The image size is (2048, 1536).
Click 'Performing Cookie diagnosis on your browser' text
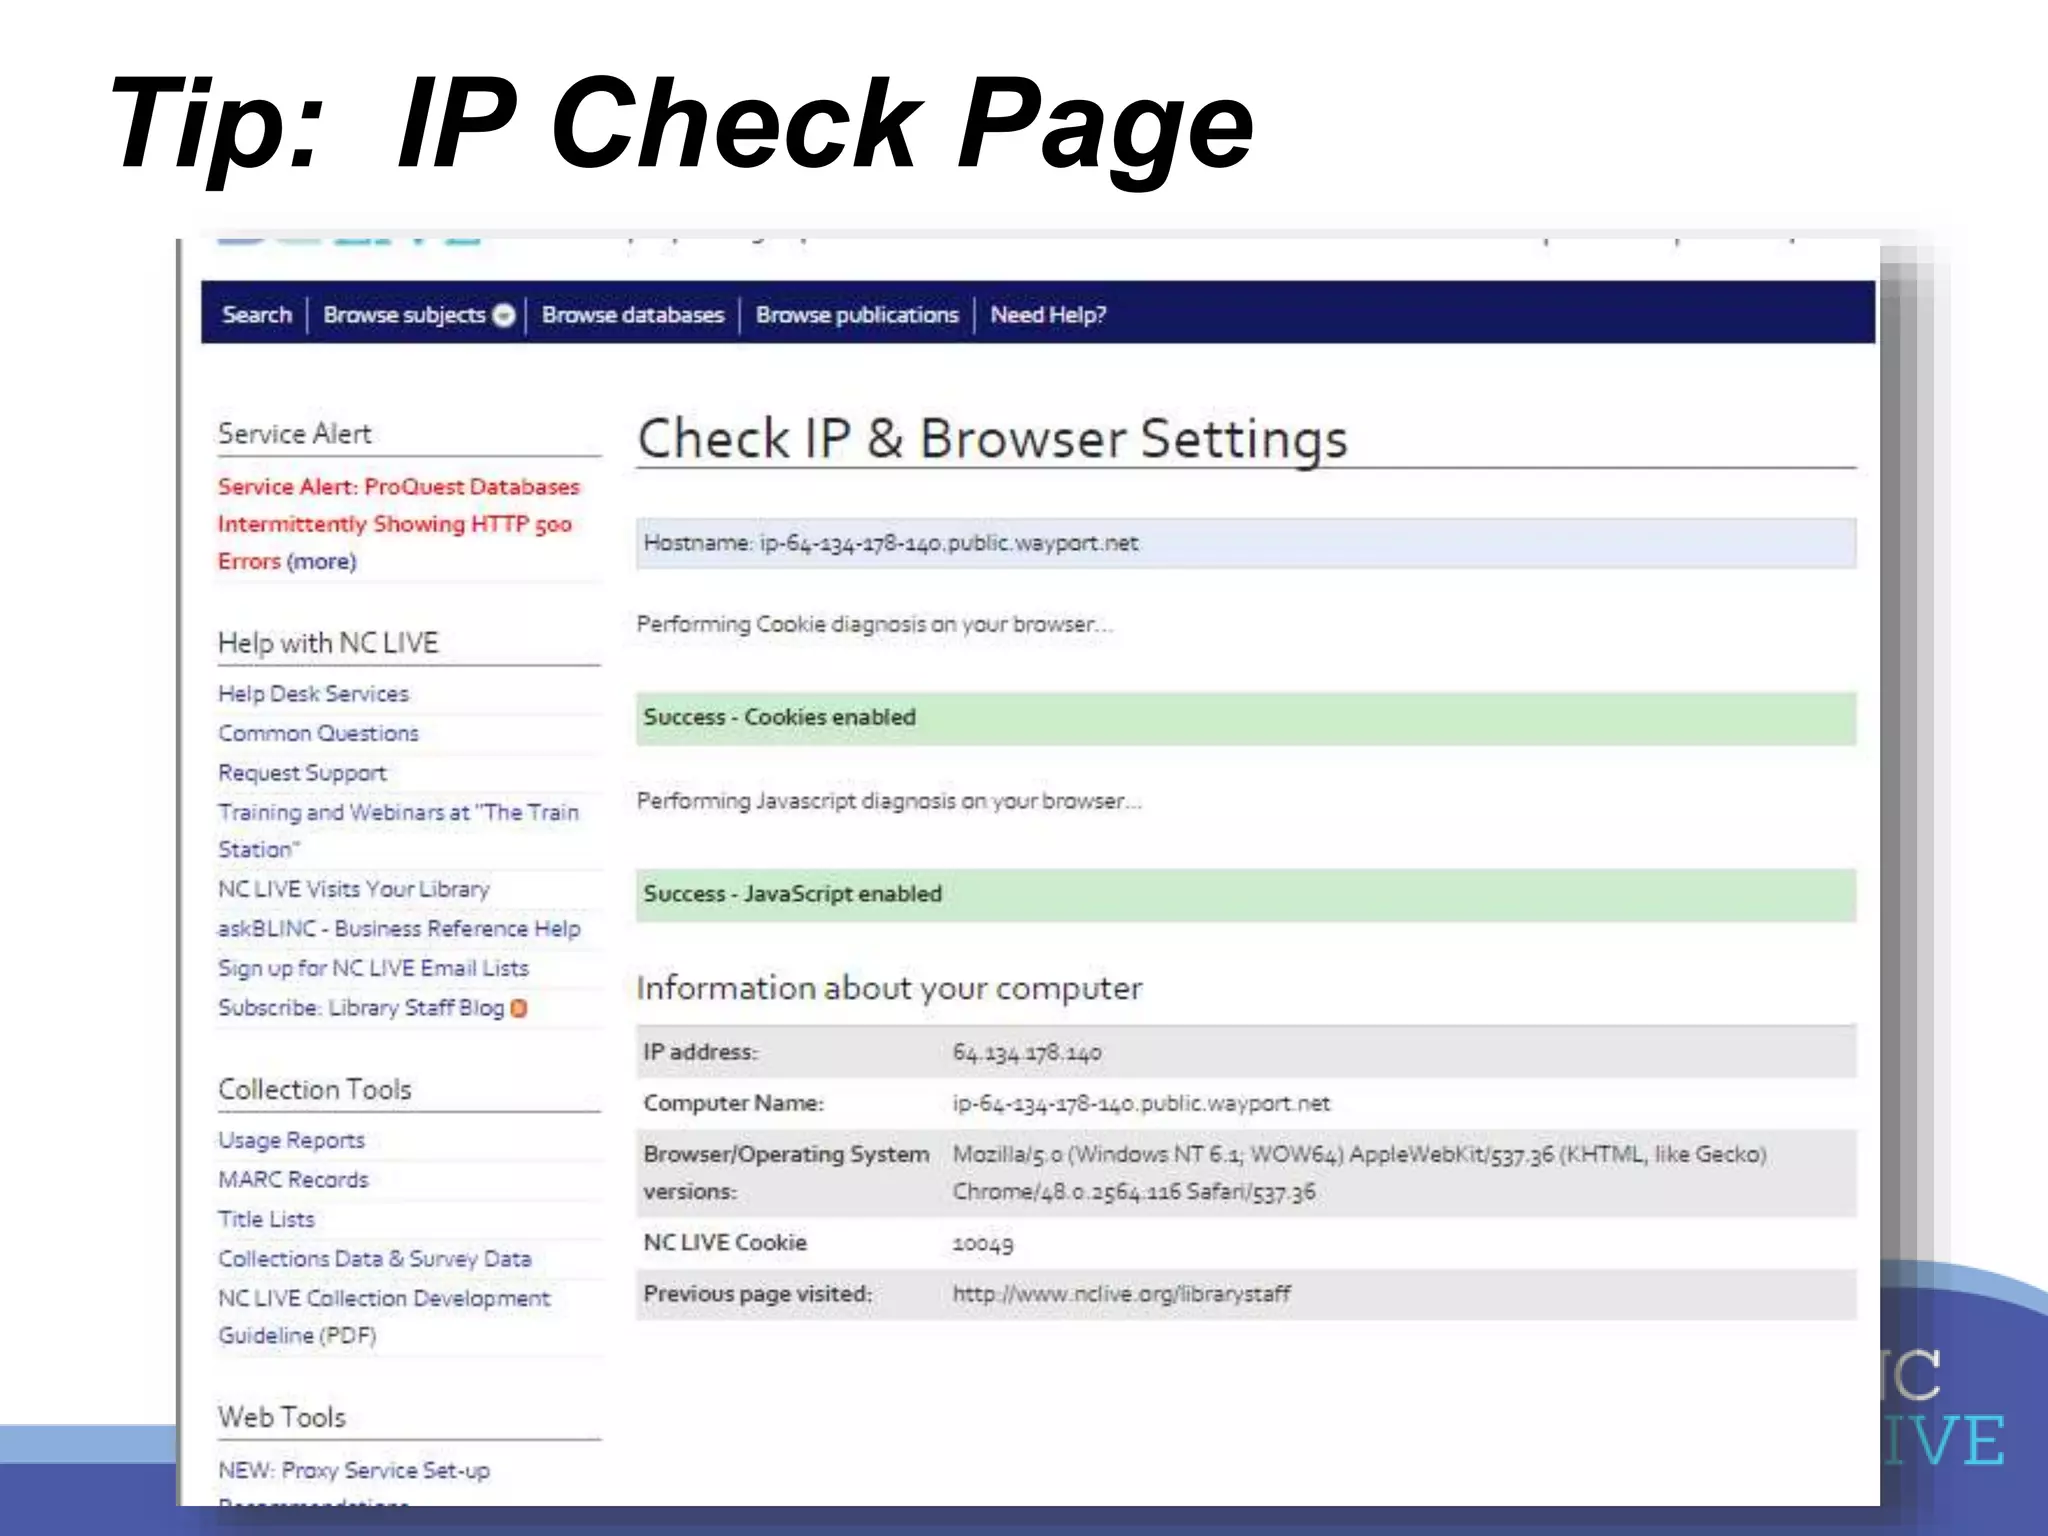tap(874, 624)
